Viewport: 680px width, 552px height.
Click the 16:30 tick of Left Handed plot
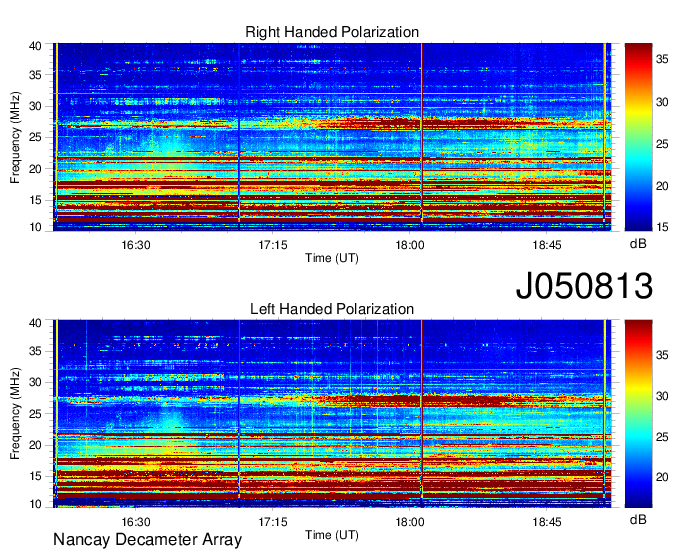tap(136, 522)
